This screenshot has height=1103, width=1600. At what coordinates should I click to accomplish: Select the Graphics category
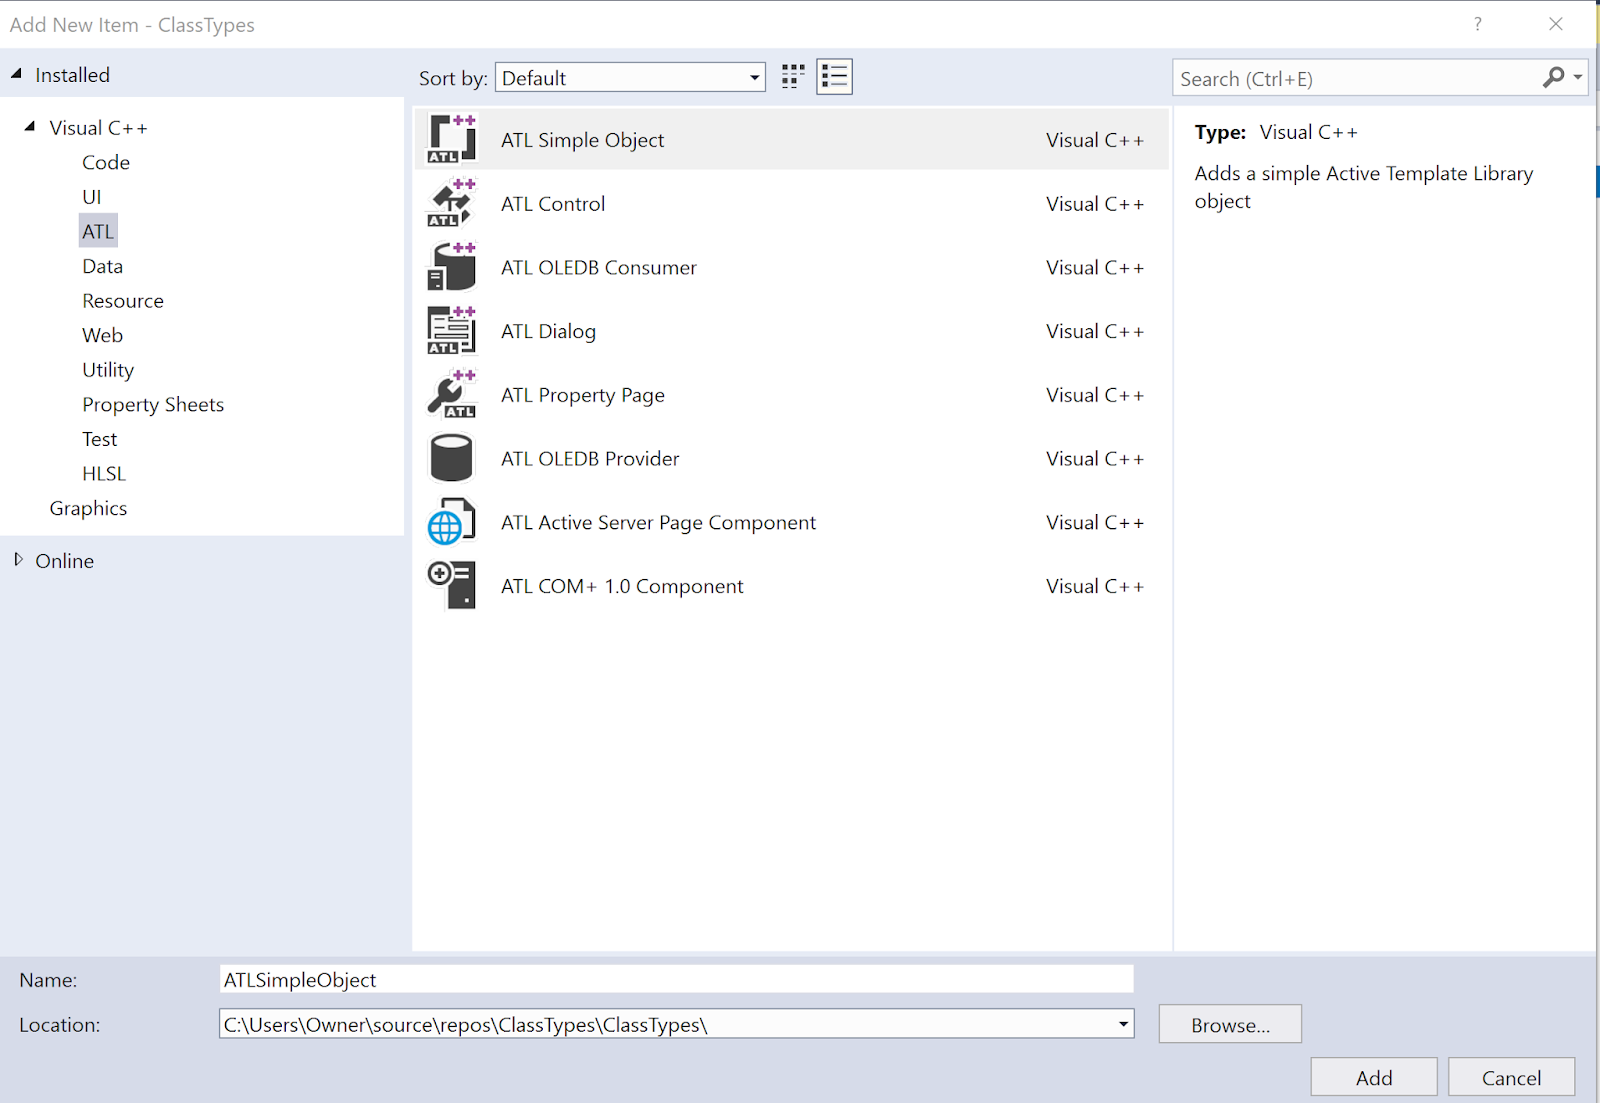click(88, 508)
